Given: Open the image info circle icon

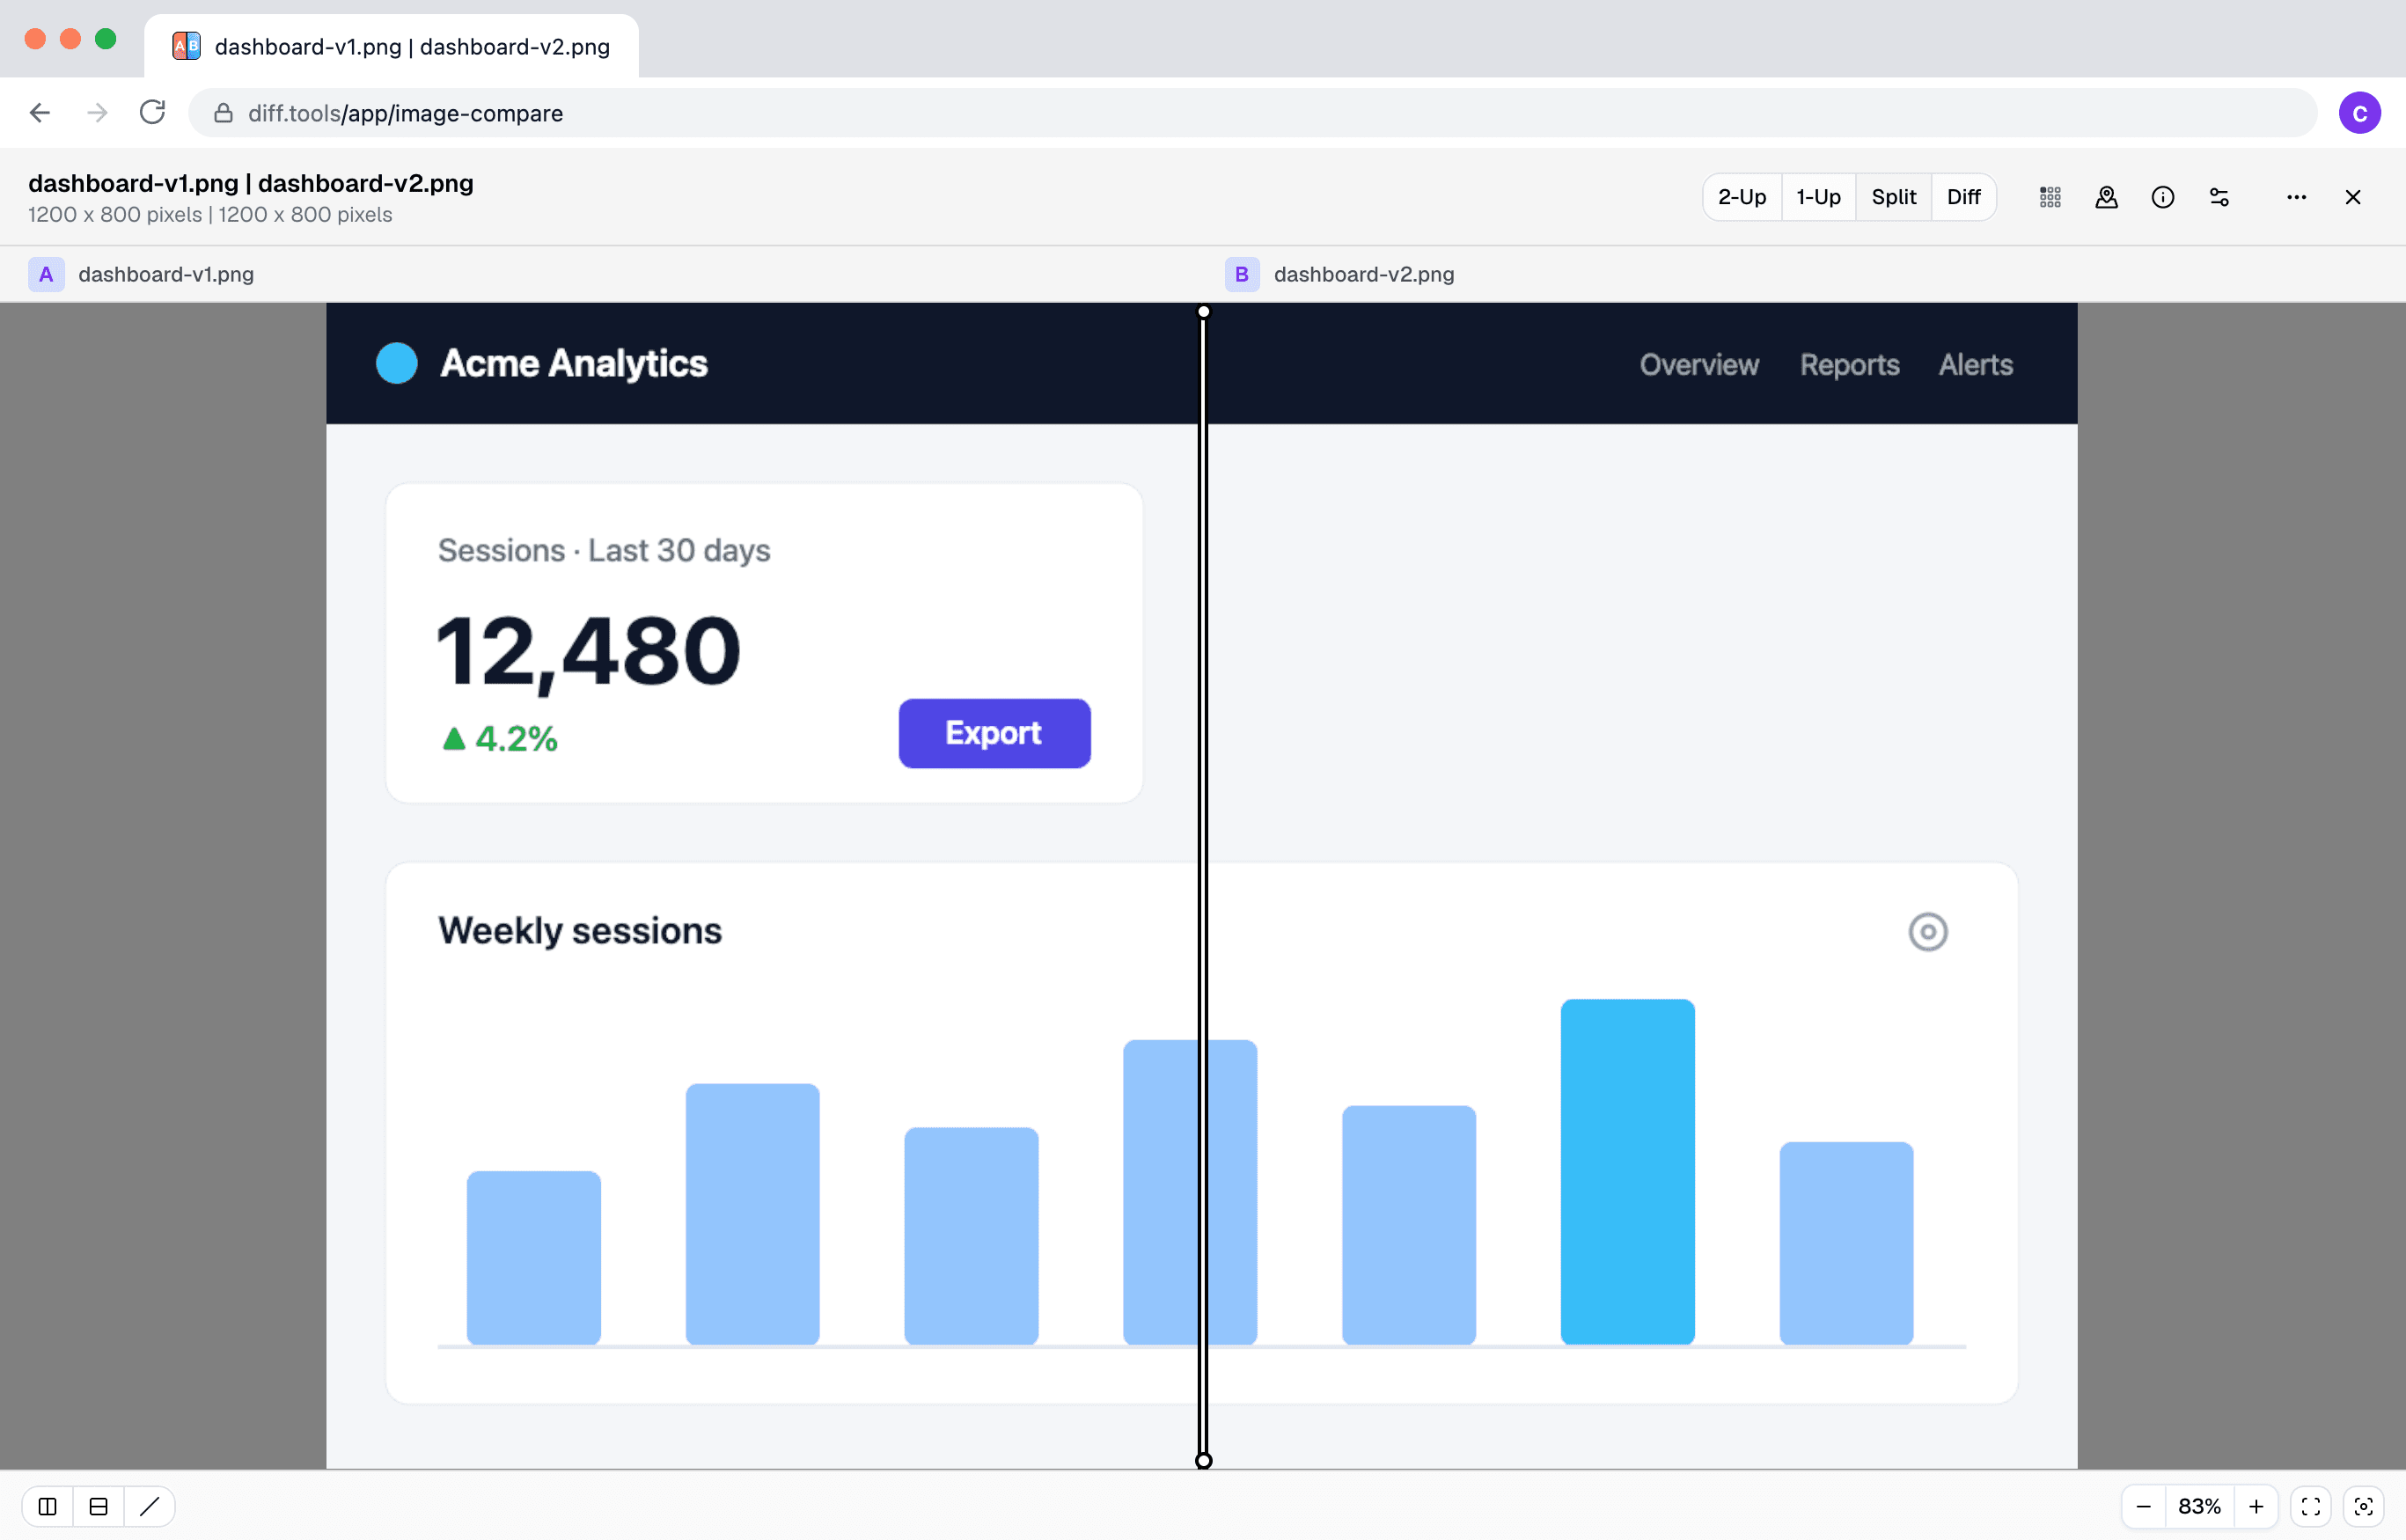Looking at the screenshot, I should pos(2163,197).
